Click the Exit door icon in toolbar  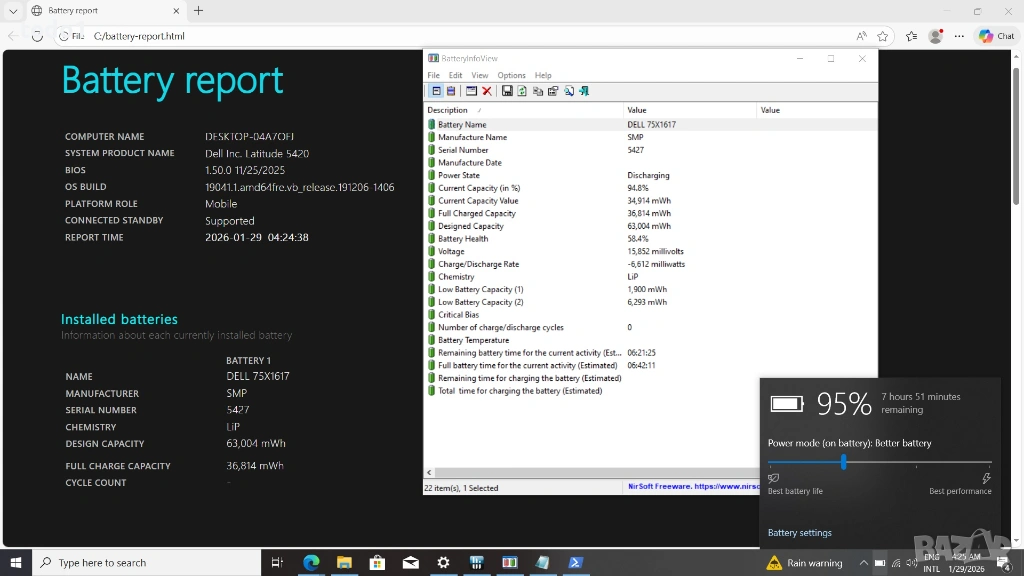(584, 91)
